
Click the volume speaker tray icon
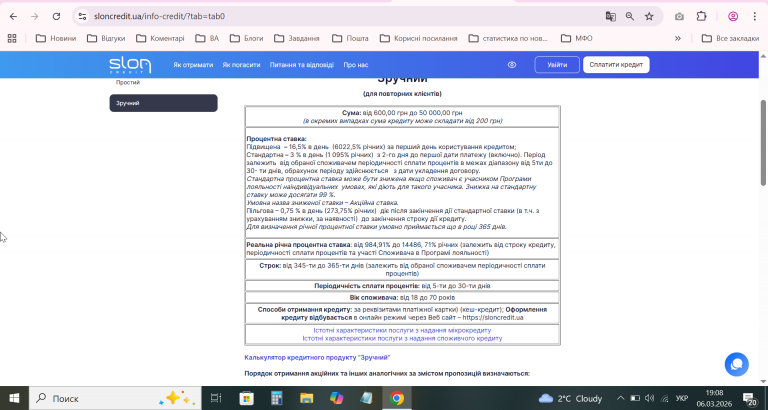click(x=650, y=398)
